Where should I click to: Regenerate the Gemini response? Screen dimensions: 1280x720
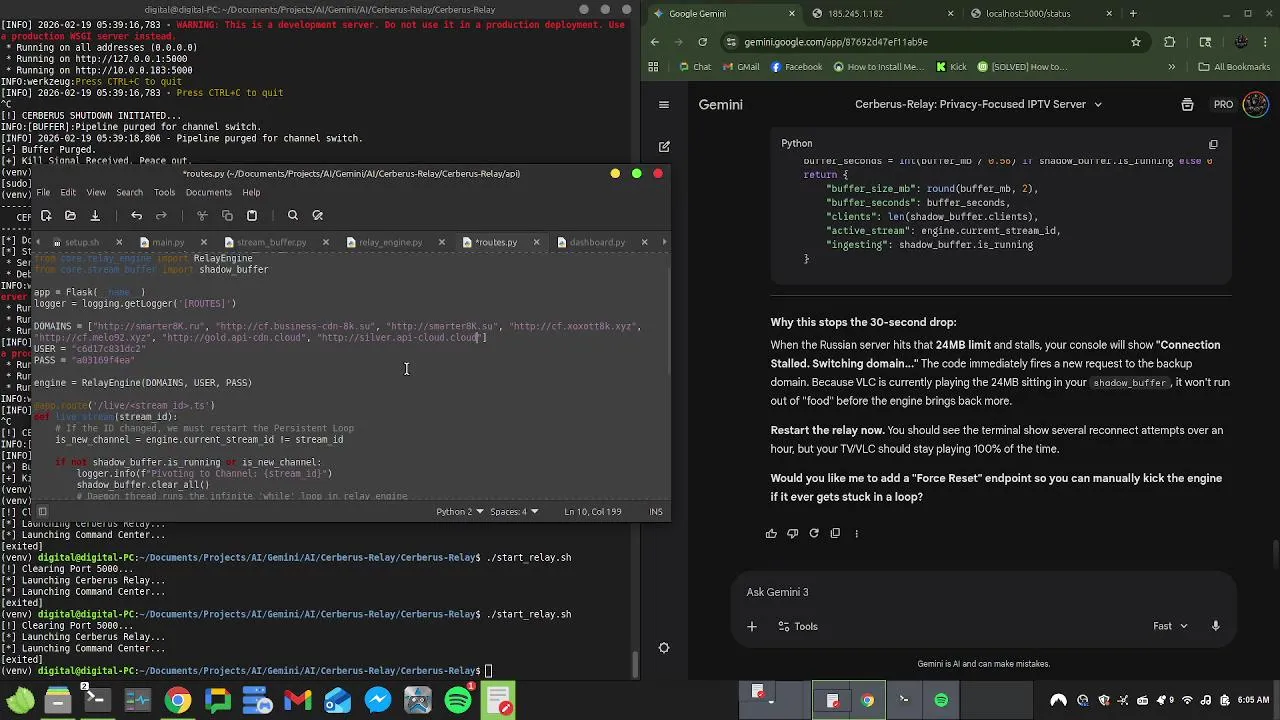(x=814, y=533)
